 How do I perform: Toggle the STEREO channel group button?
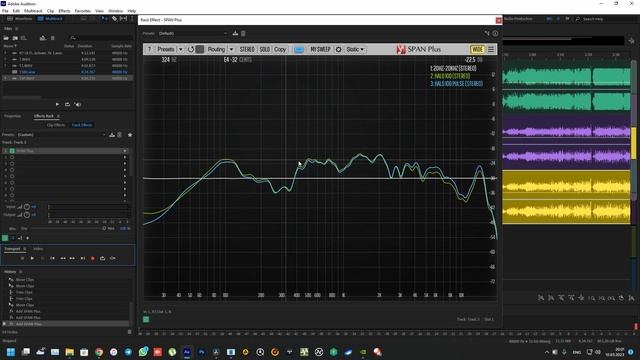click(x=247, y=49)
